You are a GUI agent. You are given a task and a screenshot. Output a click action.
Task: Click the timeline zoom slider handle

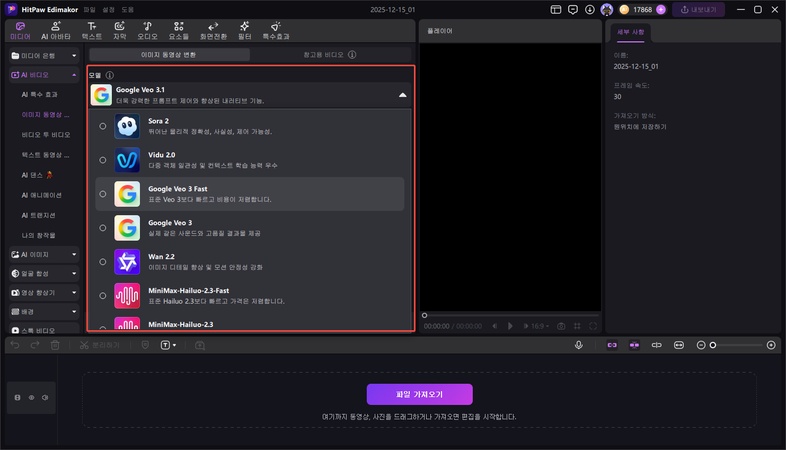pyautogui.click(x=713, y=345)
